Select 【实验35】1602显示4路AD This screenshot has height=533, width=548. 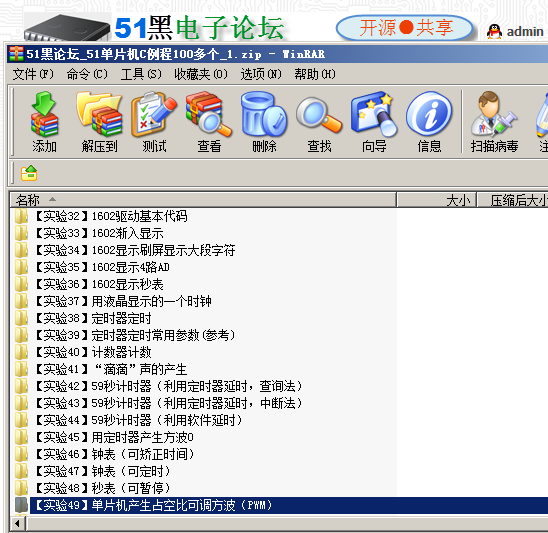pyautogui.click(x=102, y=267)
